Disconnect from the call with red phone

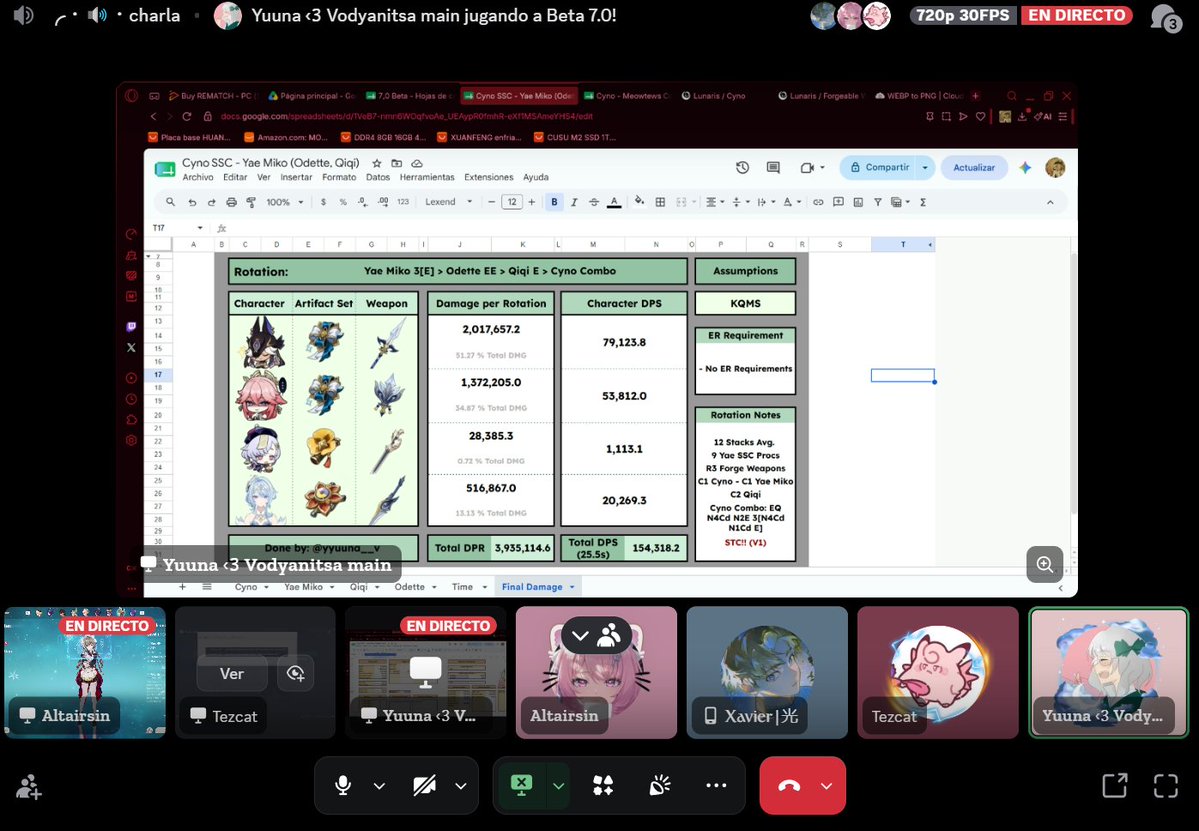(788, 786)
